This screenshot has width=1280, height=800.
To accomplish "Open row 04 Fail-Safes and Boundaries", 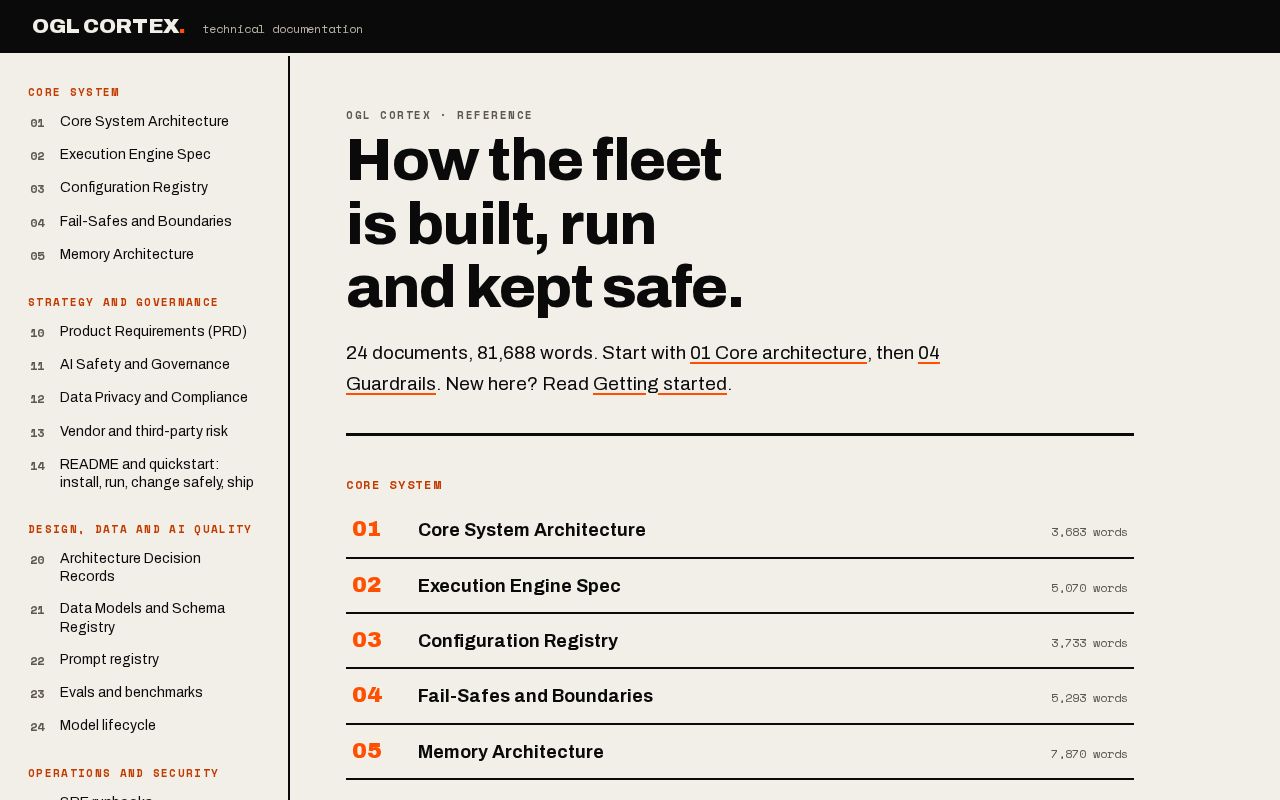I will 740,696.
